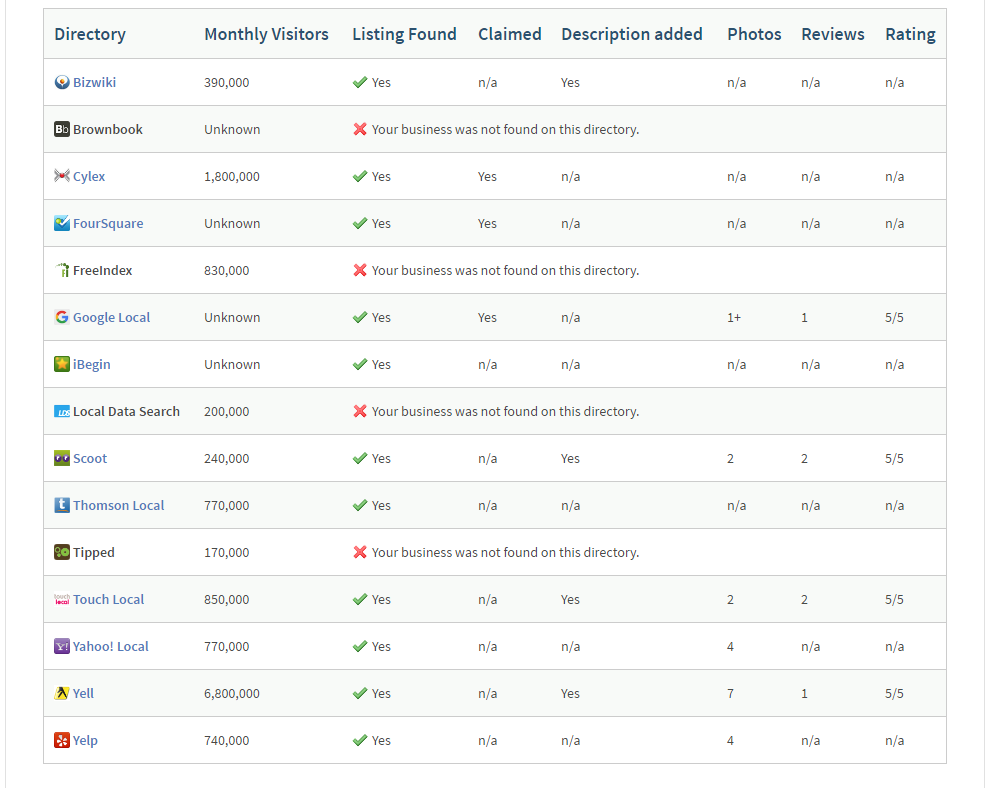The width and height of the screenshot is (991, 788).
Task: Open the Bizwiki directory link
Action: click(94, 82)
